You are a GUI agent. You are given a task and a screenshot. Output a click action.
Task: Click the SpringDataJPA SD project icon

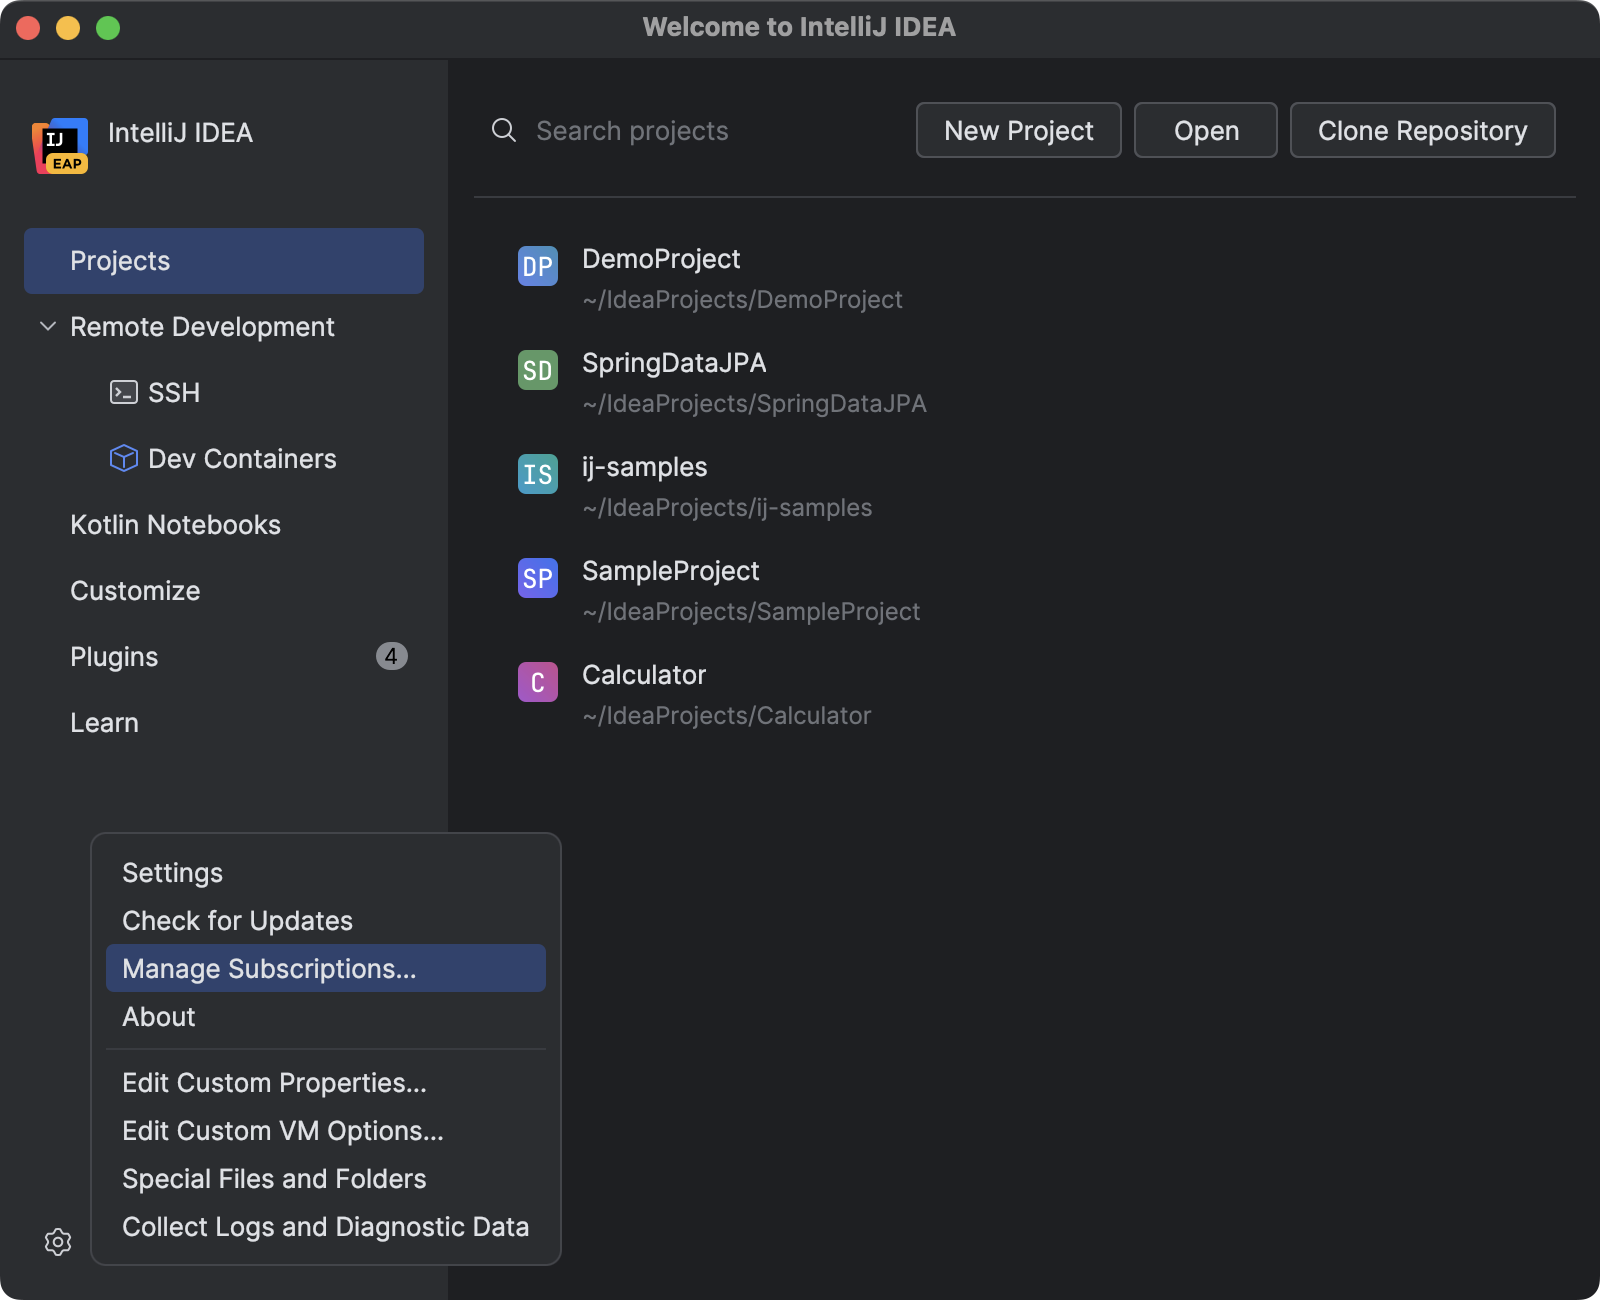click(x=537, y=370)
